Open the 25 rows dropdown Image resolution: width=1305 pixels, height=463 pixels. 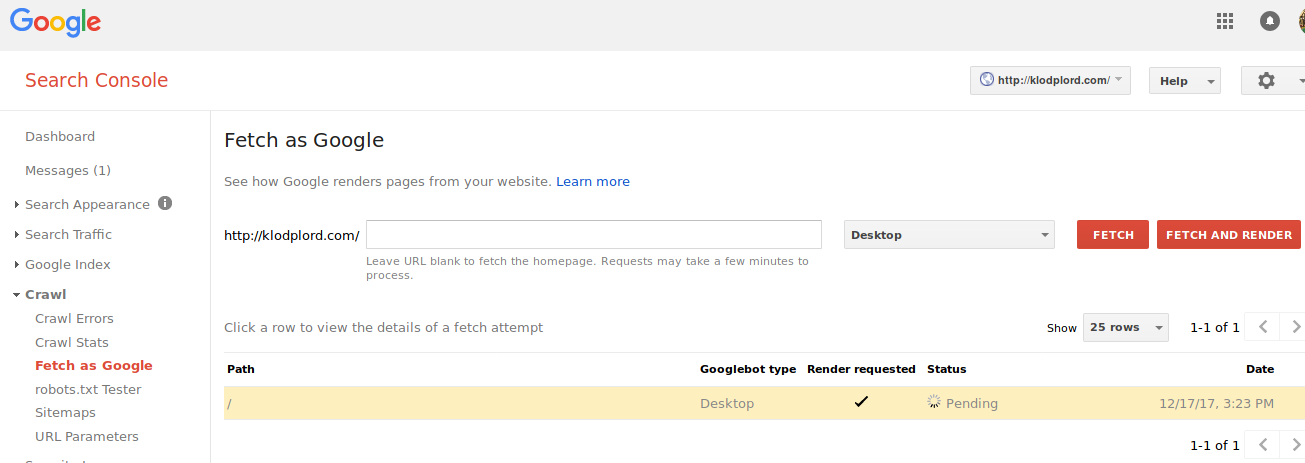(1126, 327)
